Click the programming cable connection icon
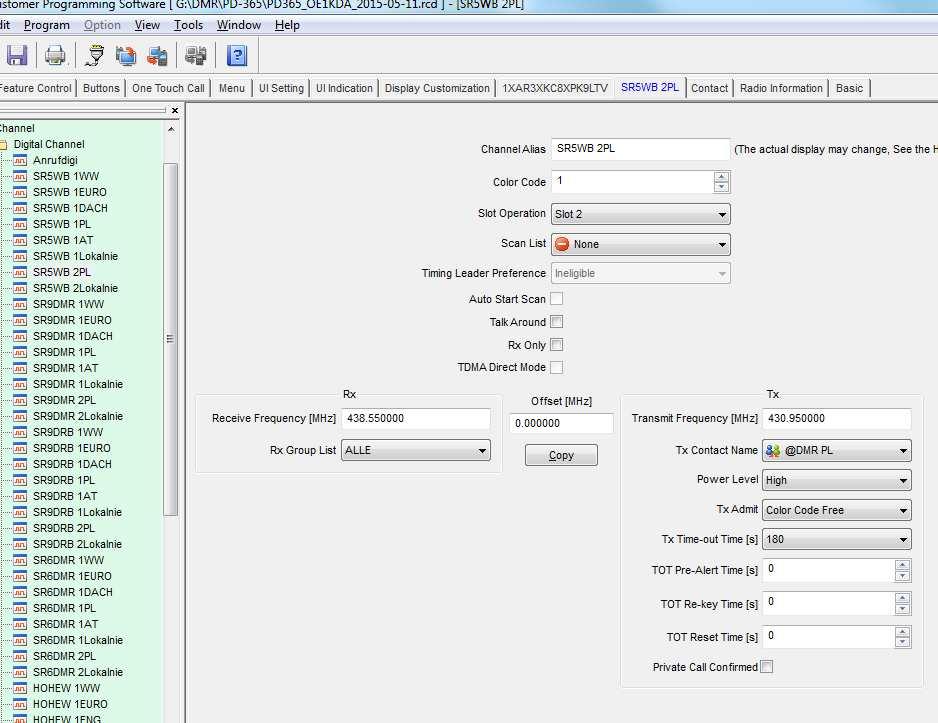The height and width of the screenshot is (723, 938). coord(94,56)
